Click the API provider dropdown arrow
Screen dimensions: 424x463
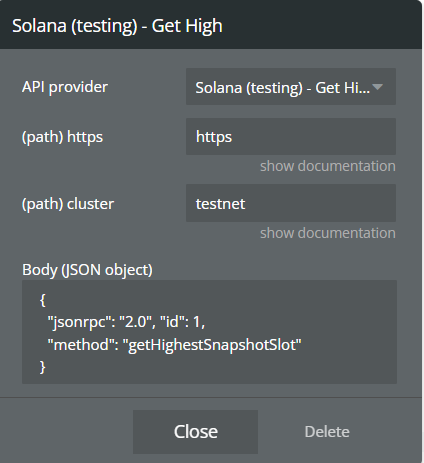(377, 87)
